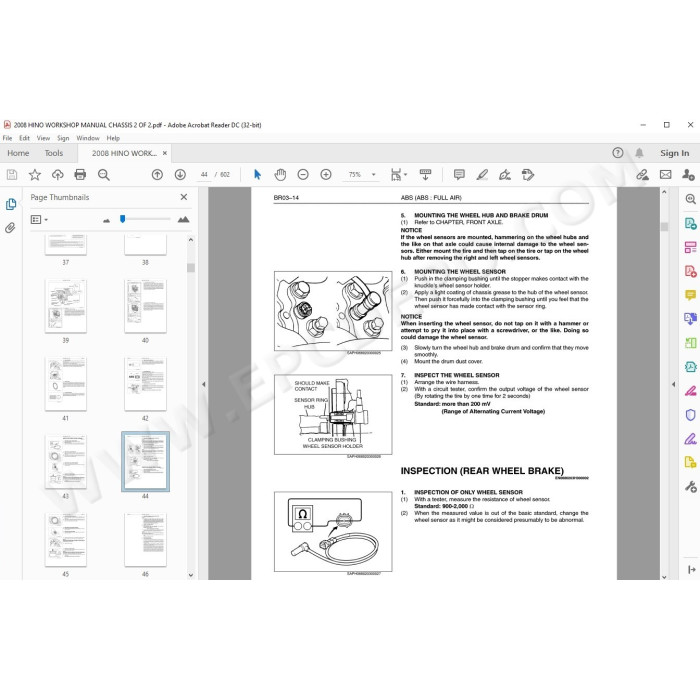Open the File menu

8,138
